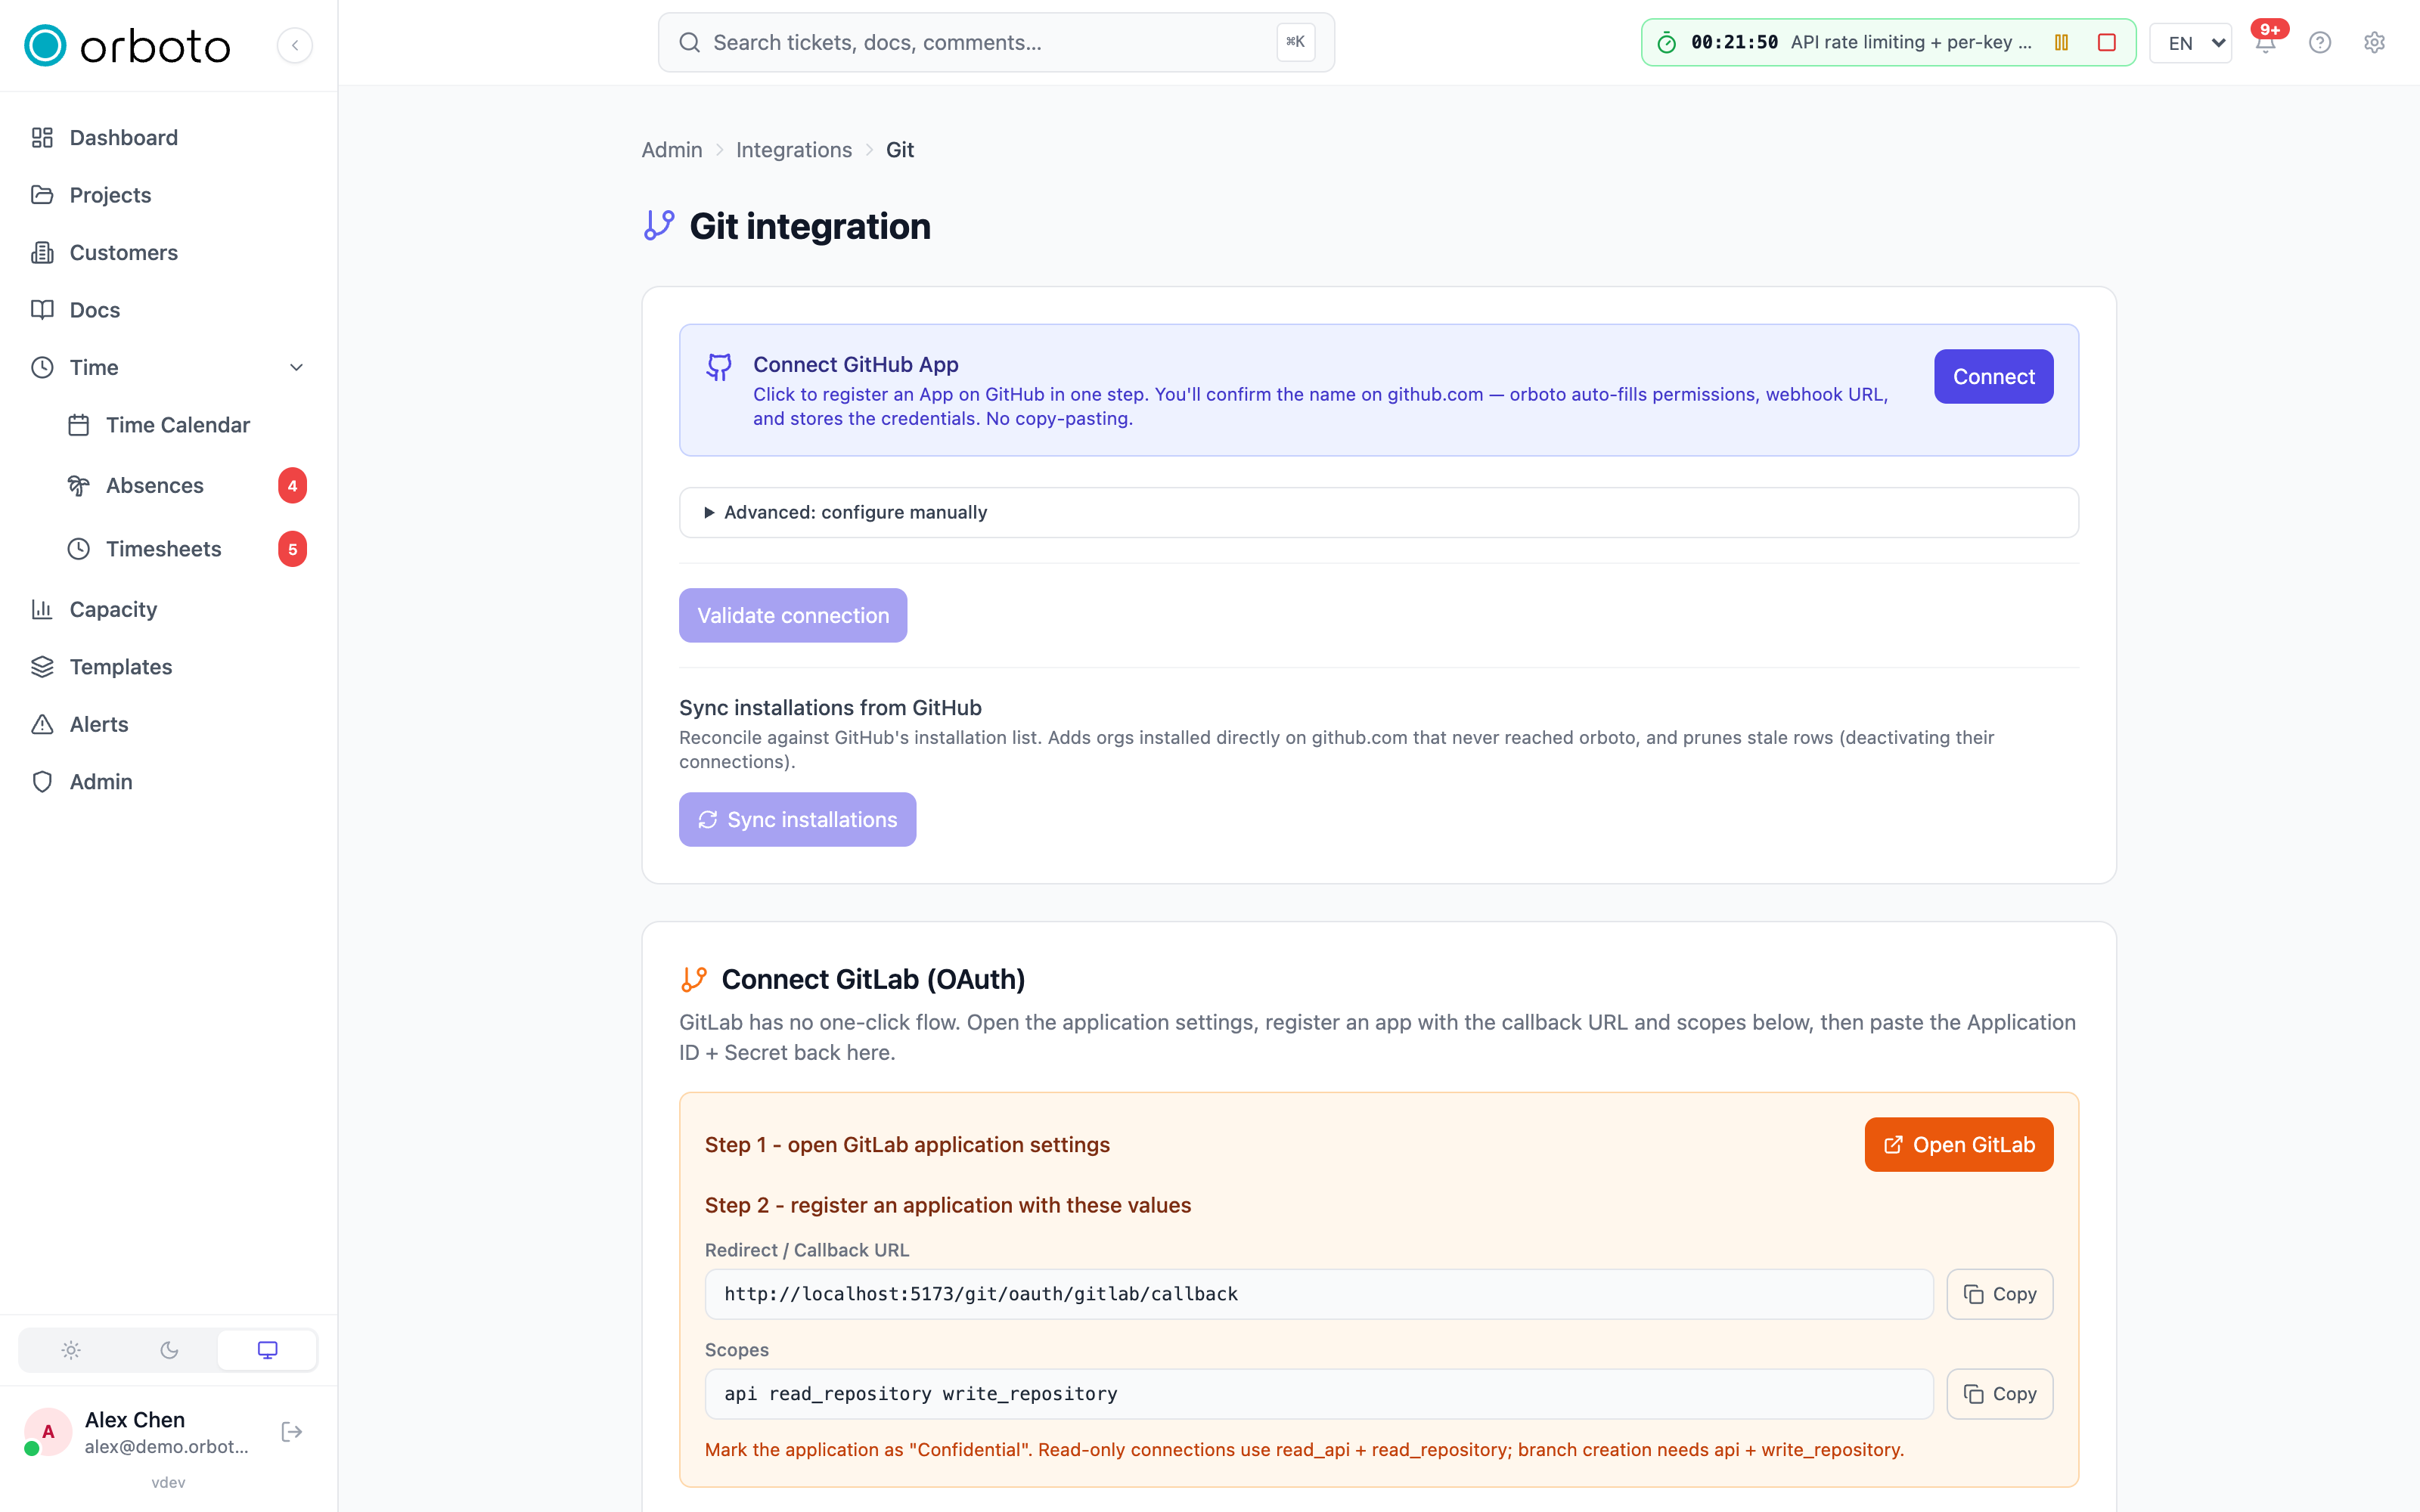Switch to system theme
The width and height of the screenshot is (2420, 1512).
click(267, 1350)
